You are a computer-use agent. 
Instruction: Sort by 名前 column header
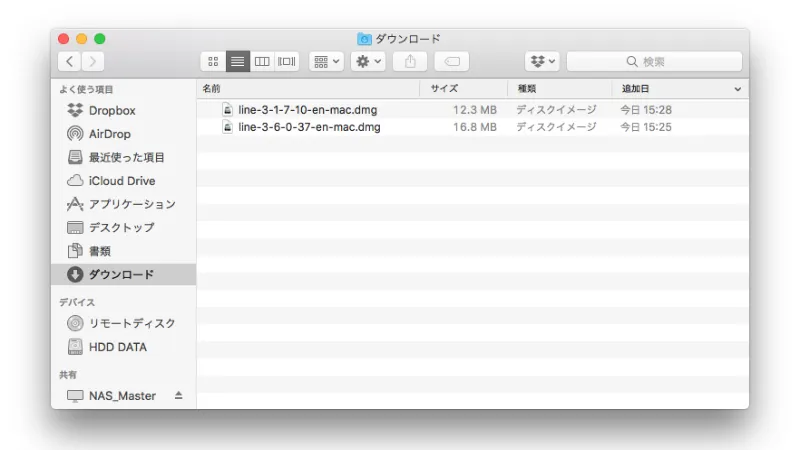pos(300,89)
